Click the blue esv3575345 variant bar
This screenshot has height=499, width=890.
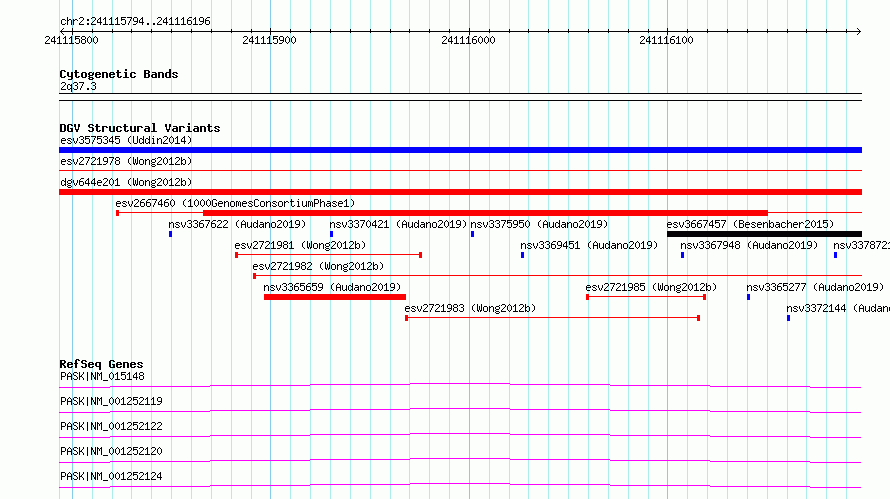pyautogui.click(x=460, y=150)
